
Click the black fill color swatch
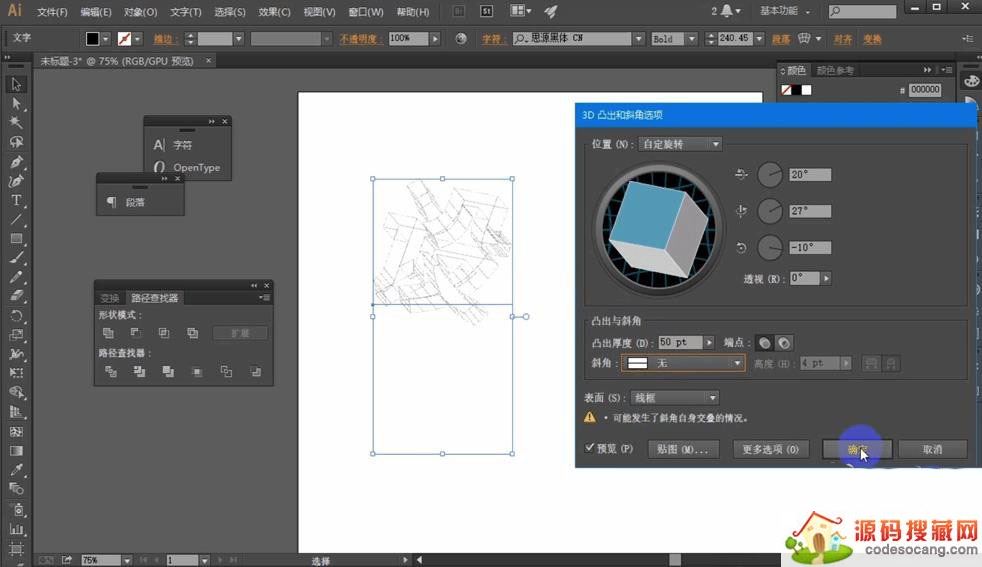click(x=93, y=39)
